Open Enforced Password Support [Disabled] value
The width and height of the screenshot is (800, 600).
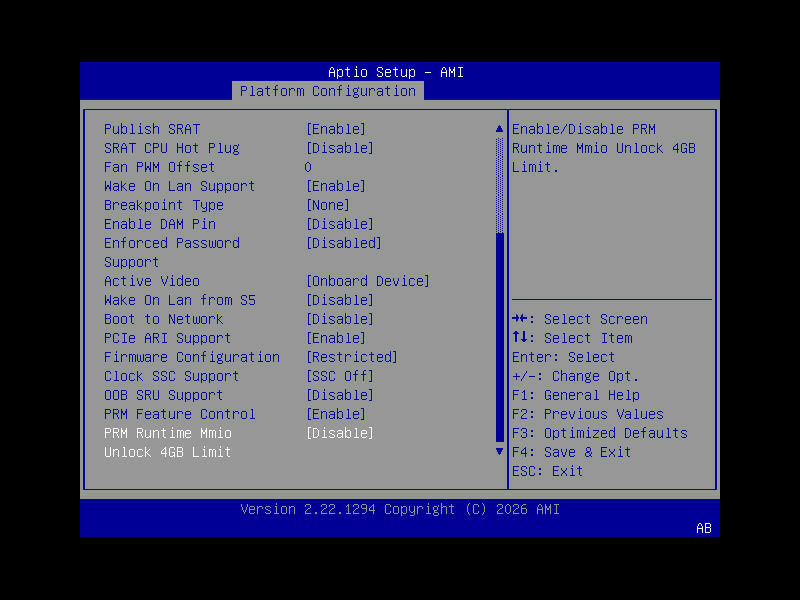click(344, 243)
